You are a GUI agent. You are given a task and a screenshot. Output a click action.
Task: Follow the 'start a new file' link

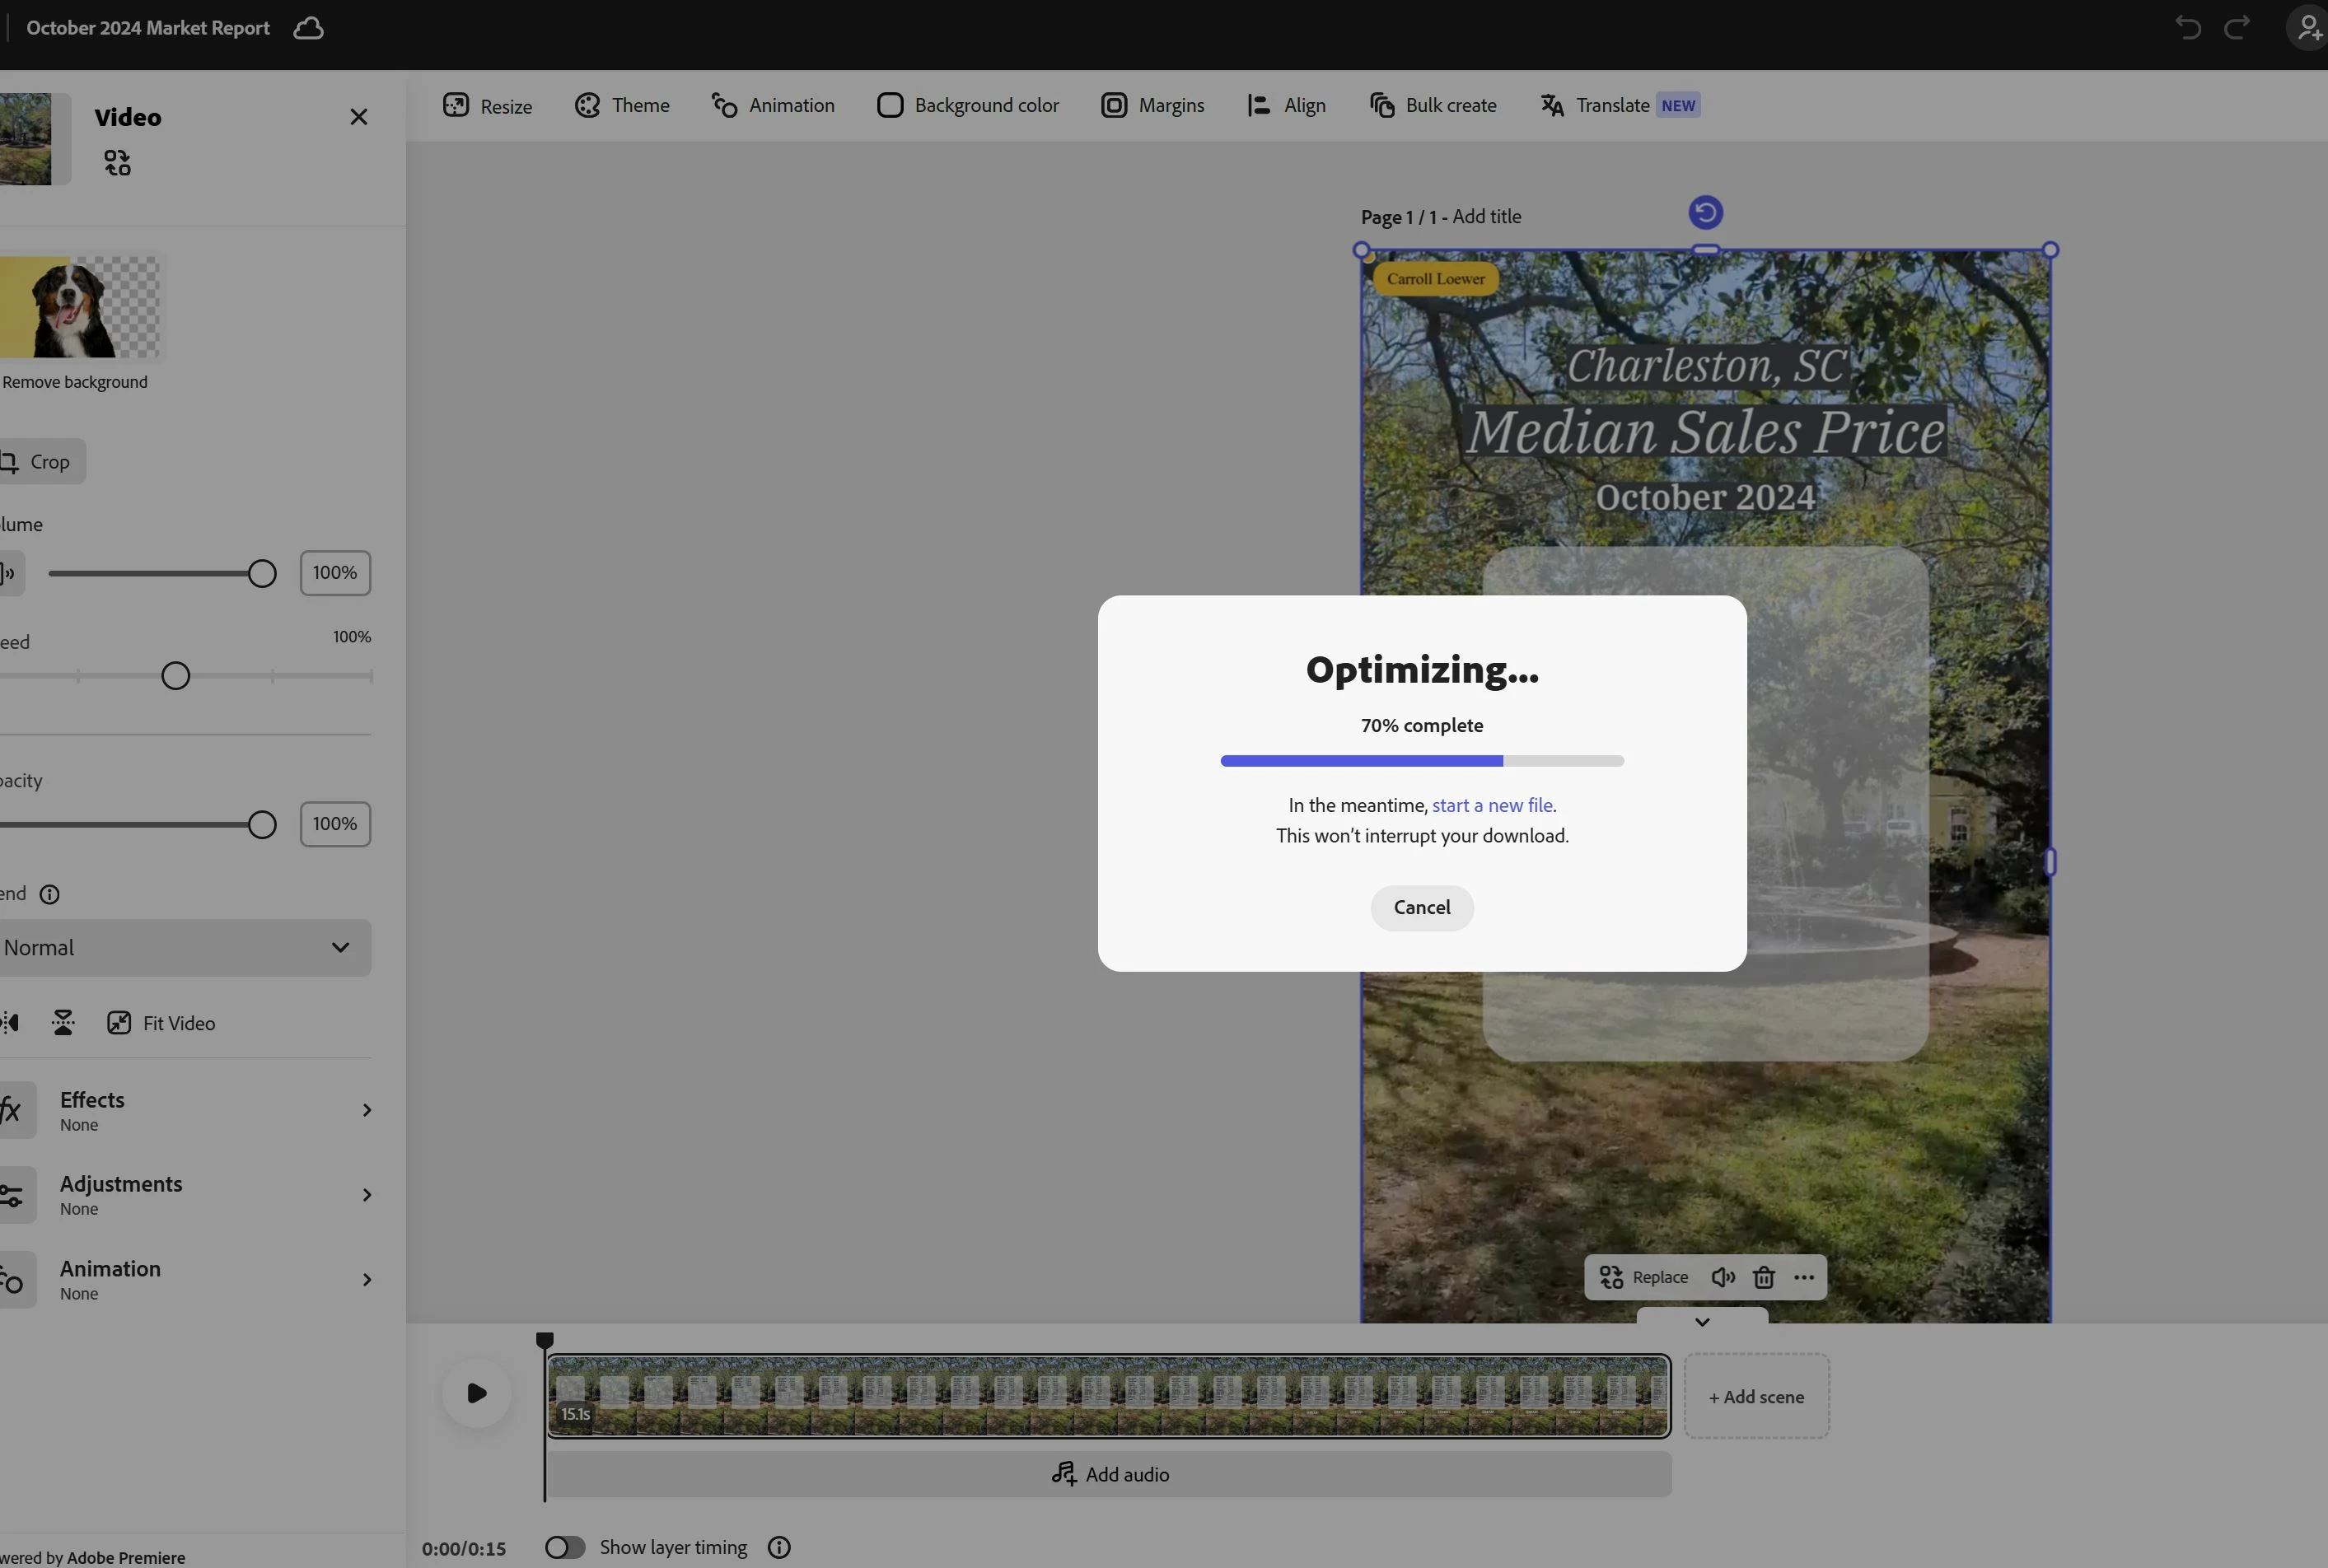(1492, 805)
